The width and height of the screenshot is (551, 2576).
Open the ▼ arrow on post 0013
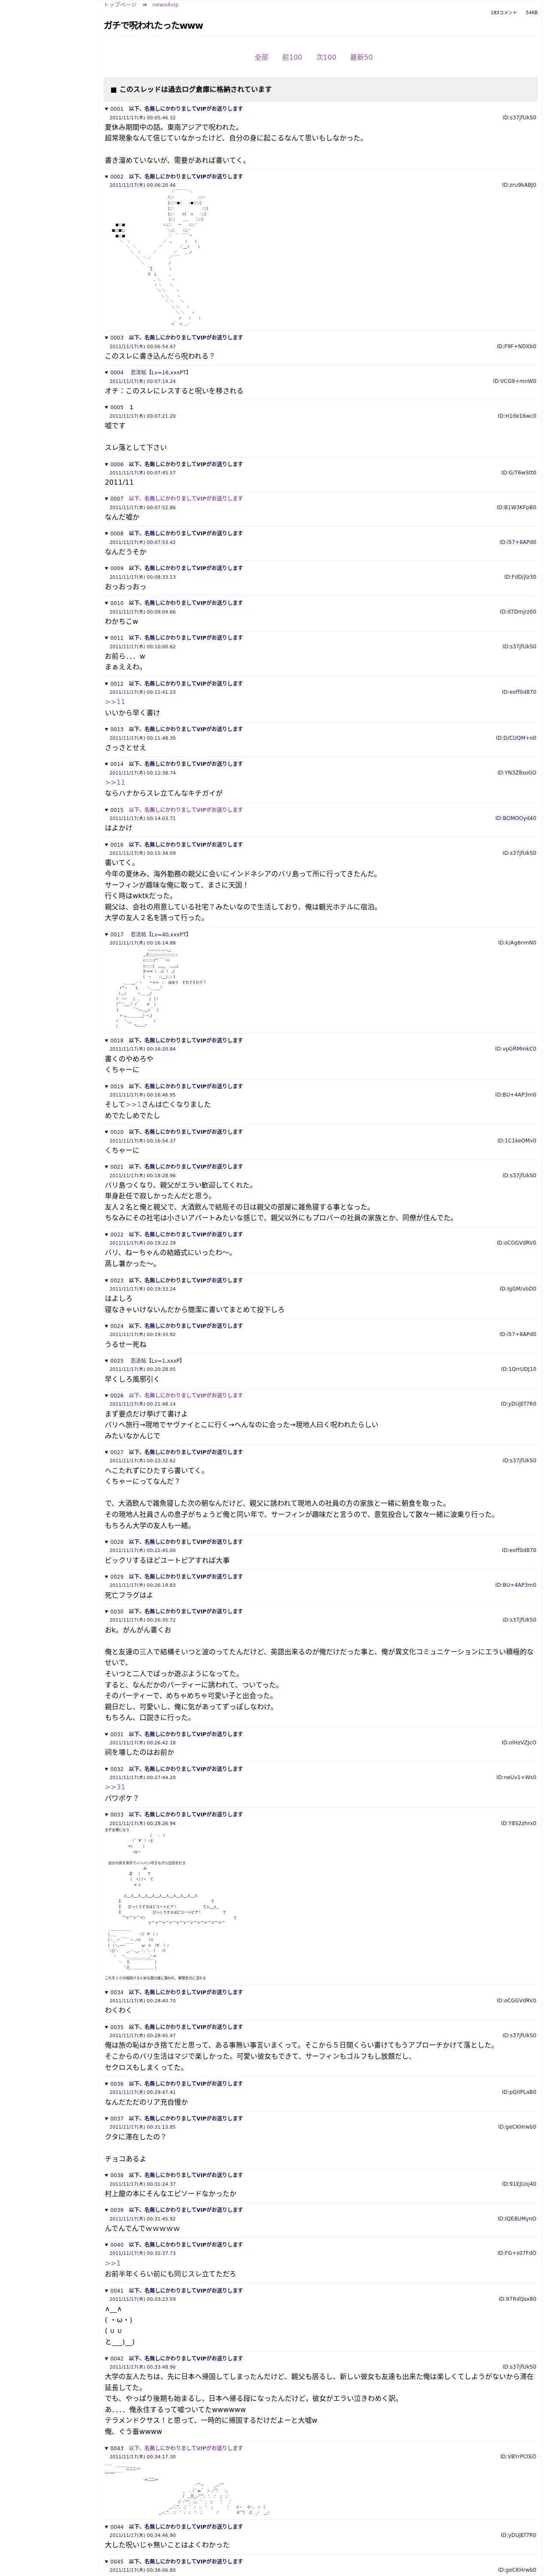107,729
